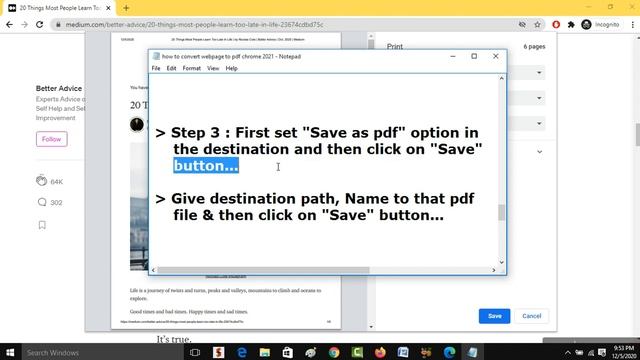This screenshot has width=640, height=360.
Task: Click Notepad's horizontal scrollbar thumb
Action: (x=263, y=270)
